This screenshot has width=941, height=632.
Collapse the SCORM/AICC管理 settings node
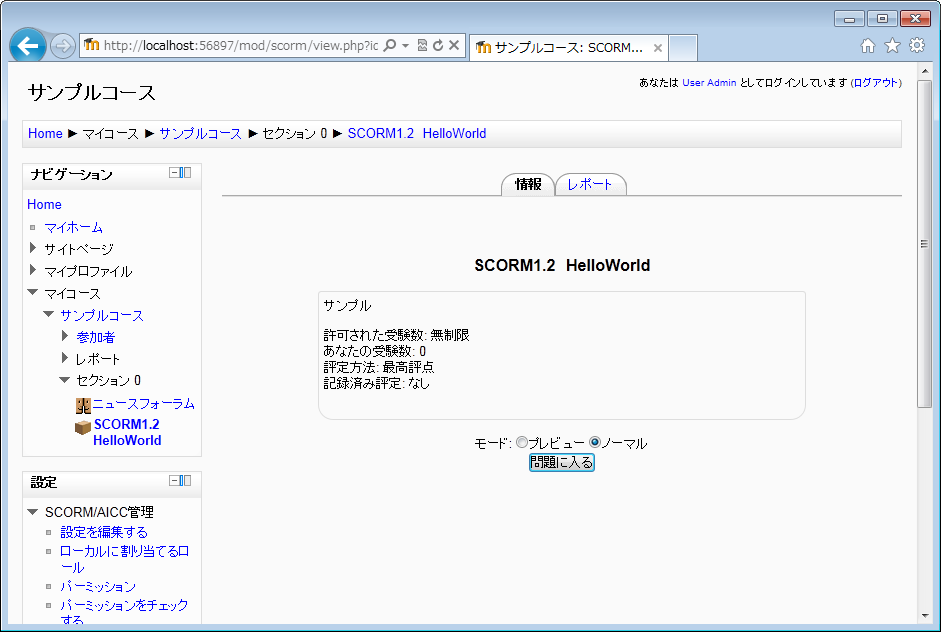(x=33, y=512)
